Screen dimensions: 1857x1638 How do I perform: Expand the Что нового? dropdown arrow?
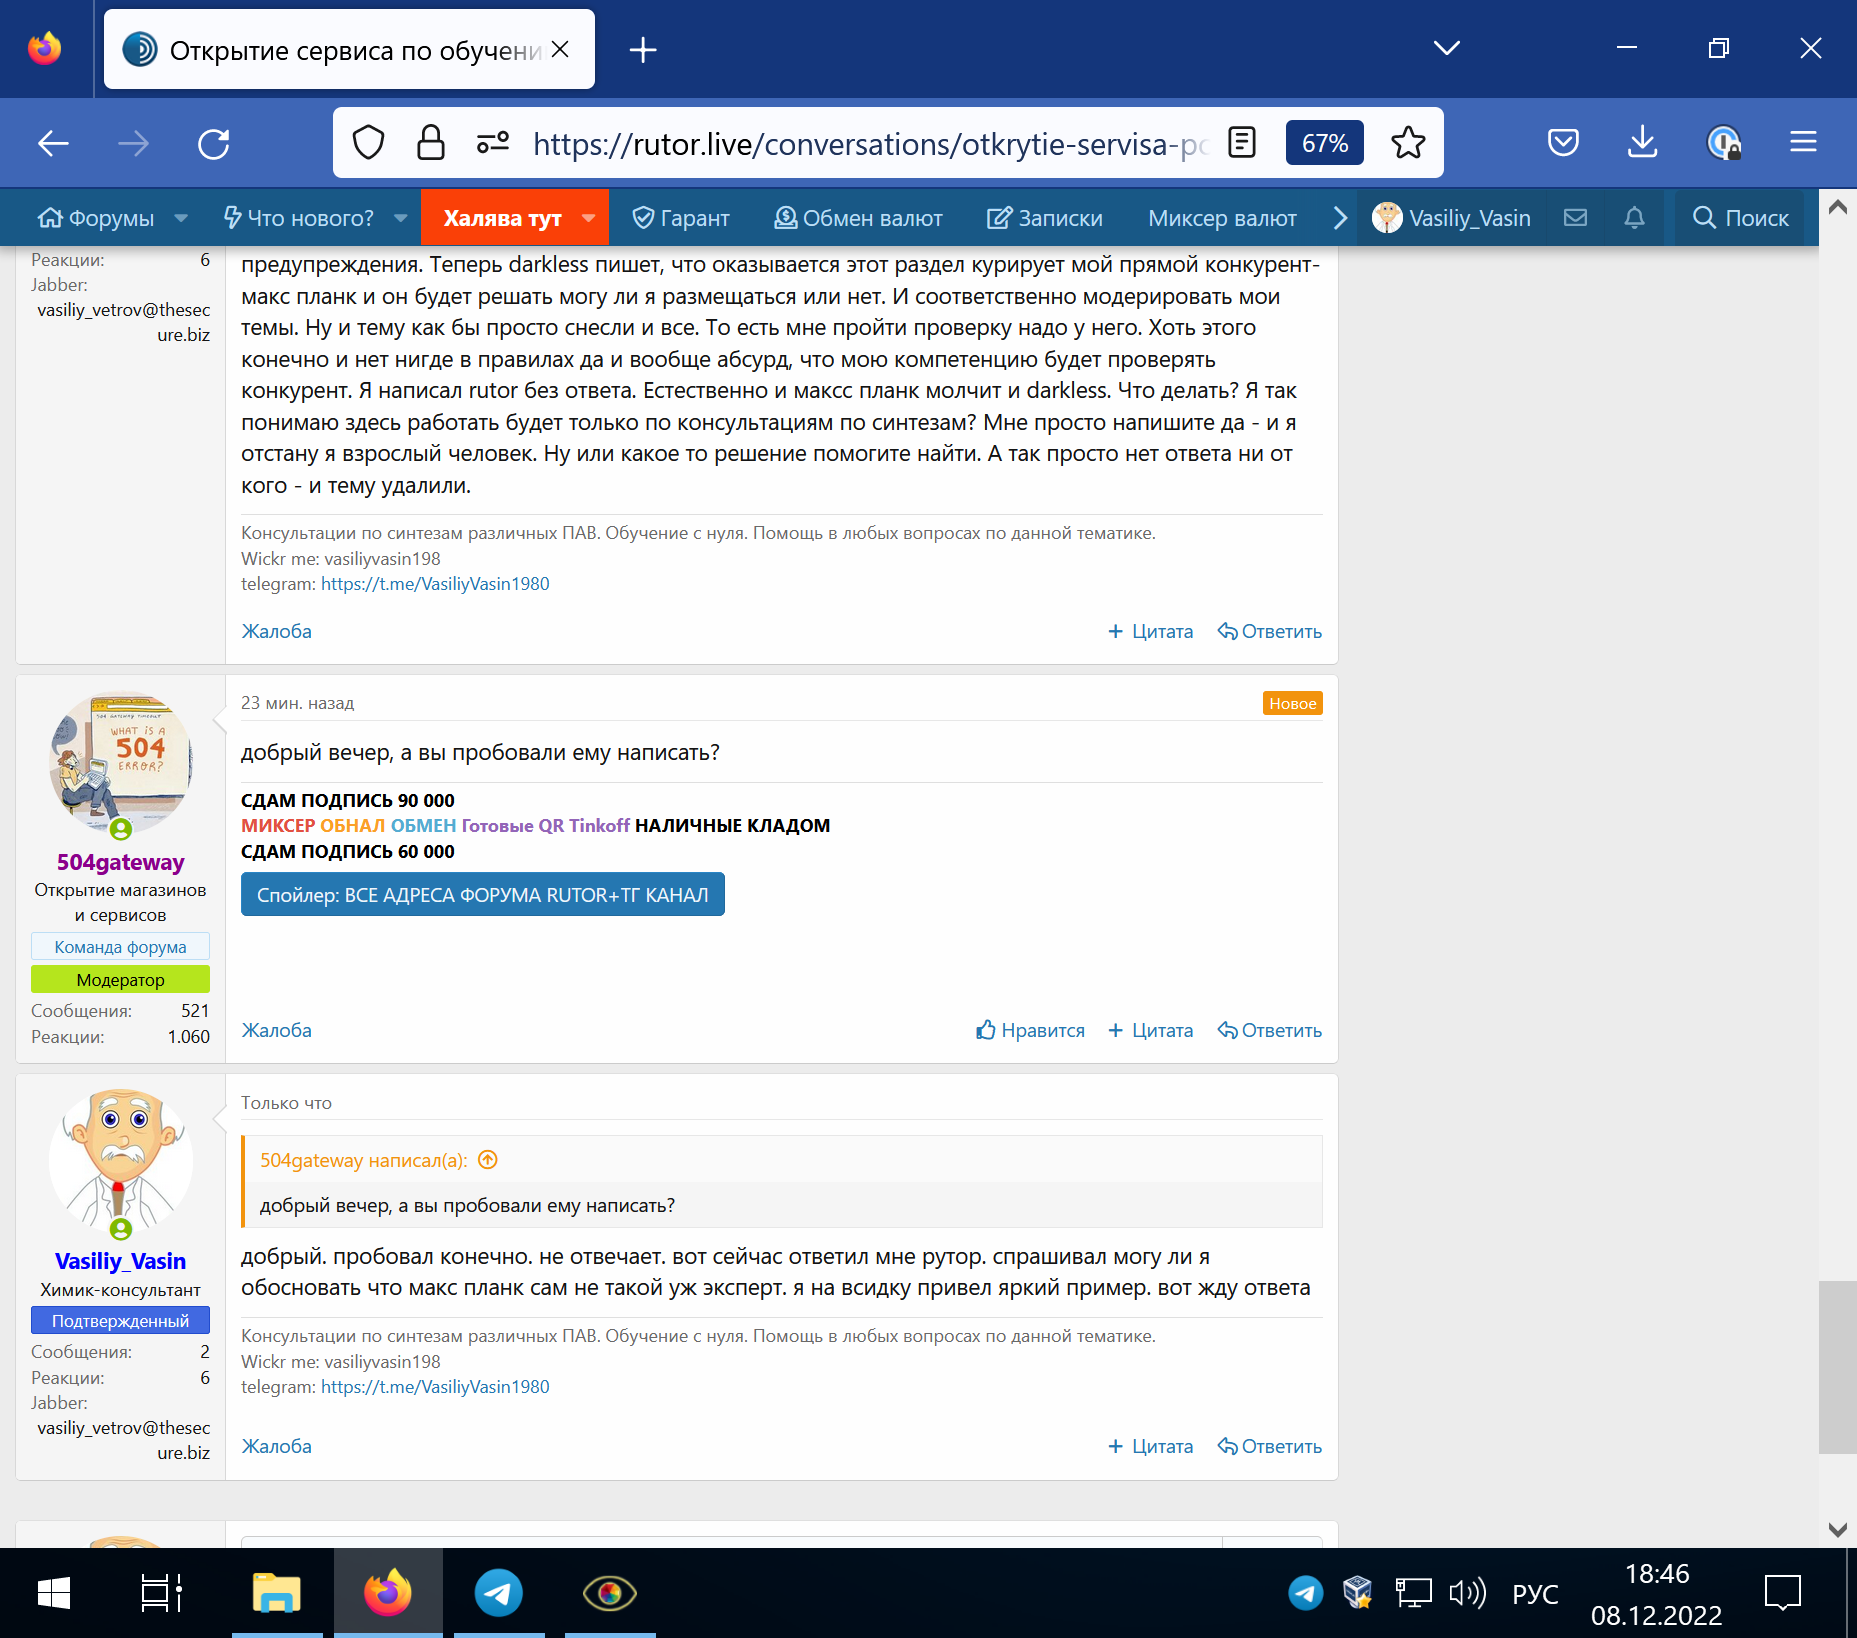pyautogui.click(x=400, y=218)
